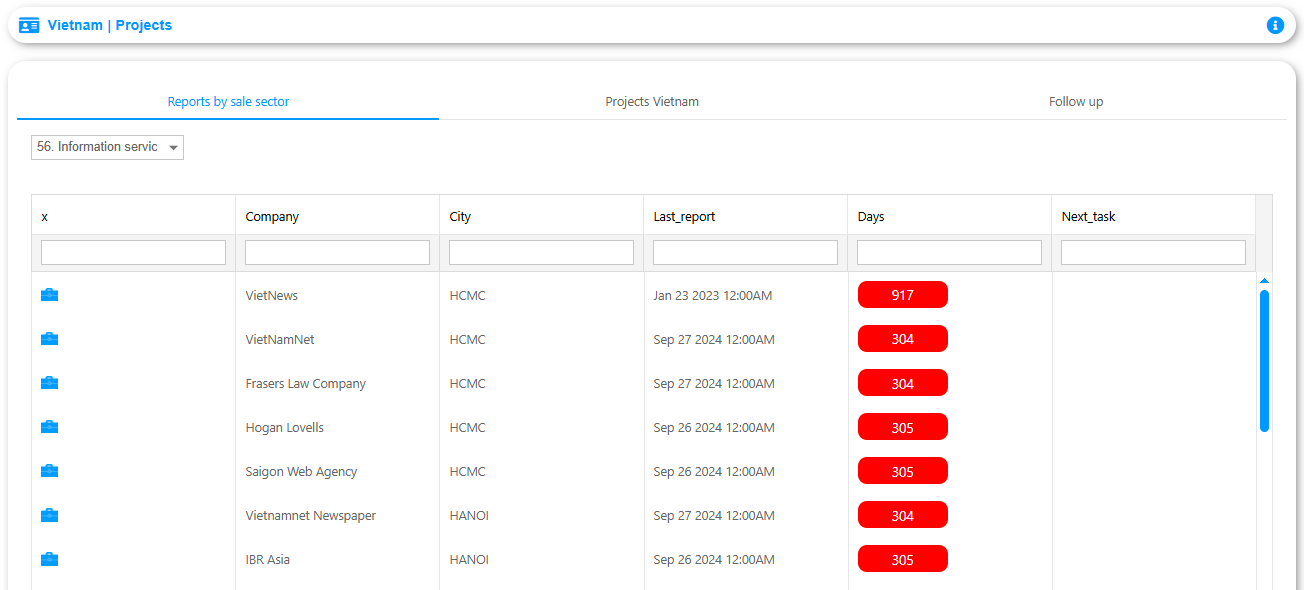Sort by City column header

point(541,216)
